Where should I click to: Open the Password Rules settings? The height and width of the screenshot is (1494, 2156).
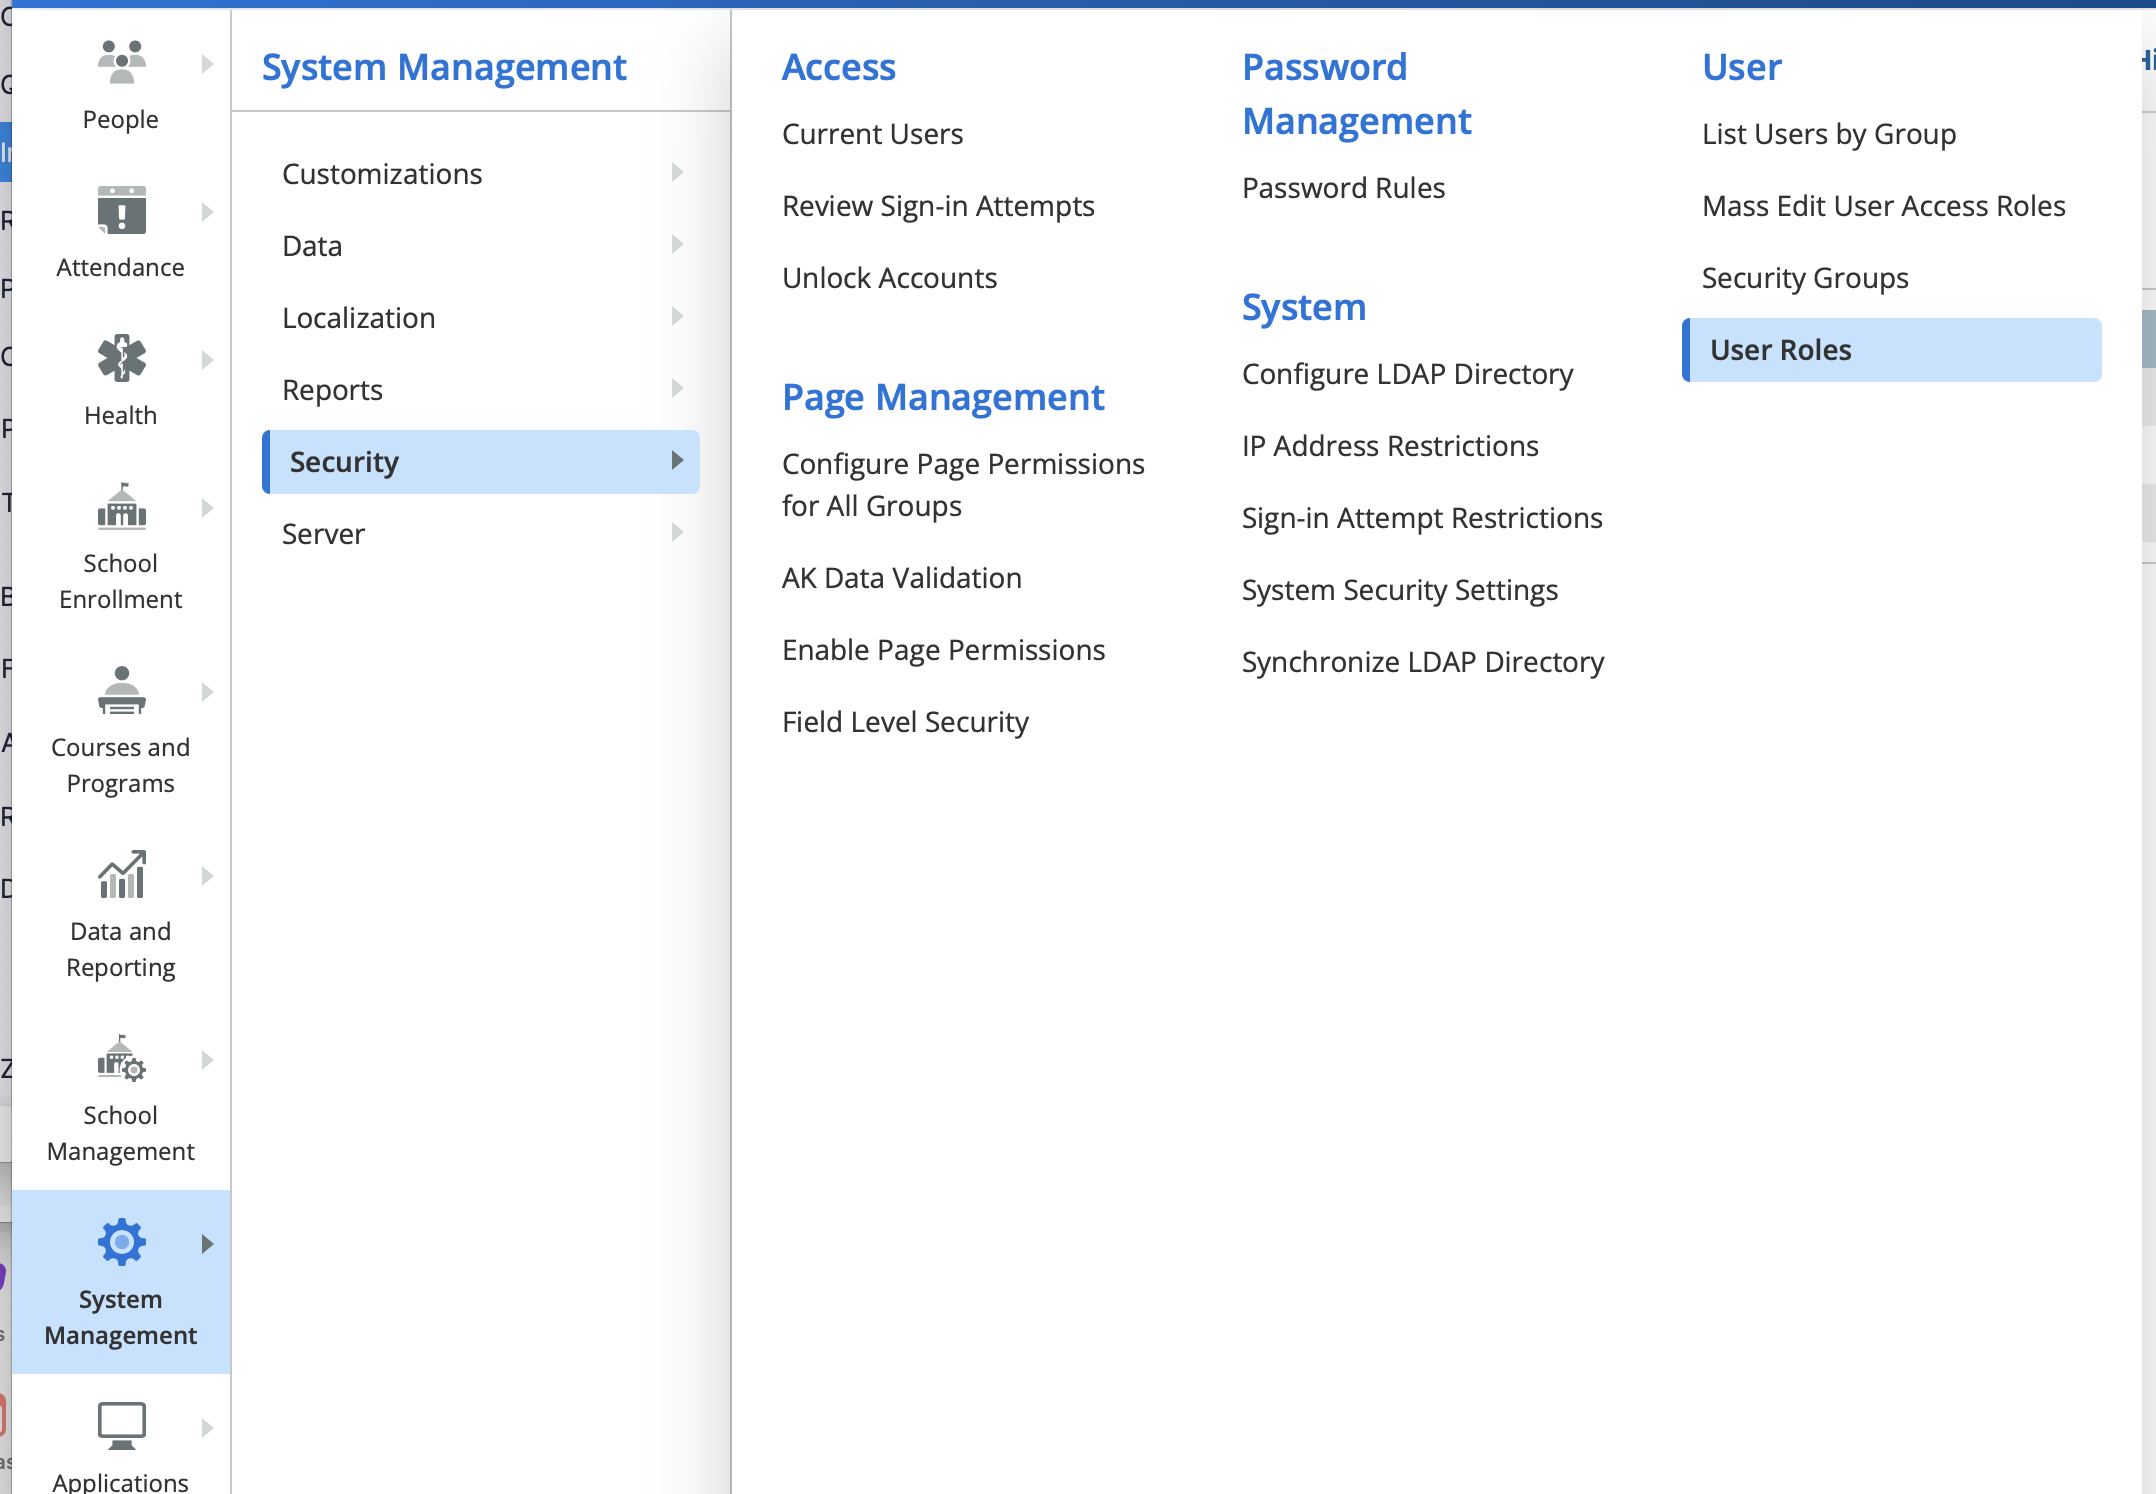pyautogui.click(x=1343, y=187)
